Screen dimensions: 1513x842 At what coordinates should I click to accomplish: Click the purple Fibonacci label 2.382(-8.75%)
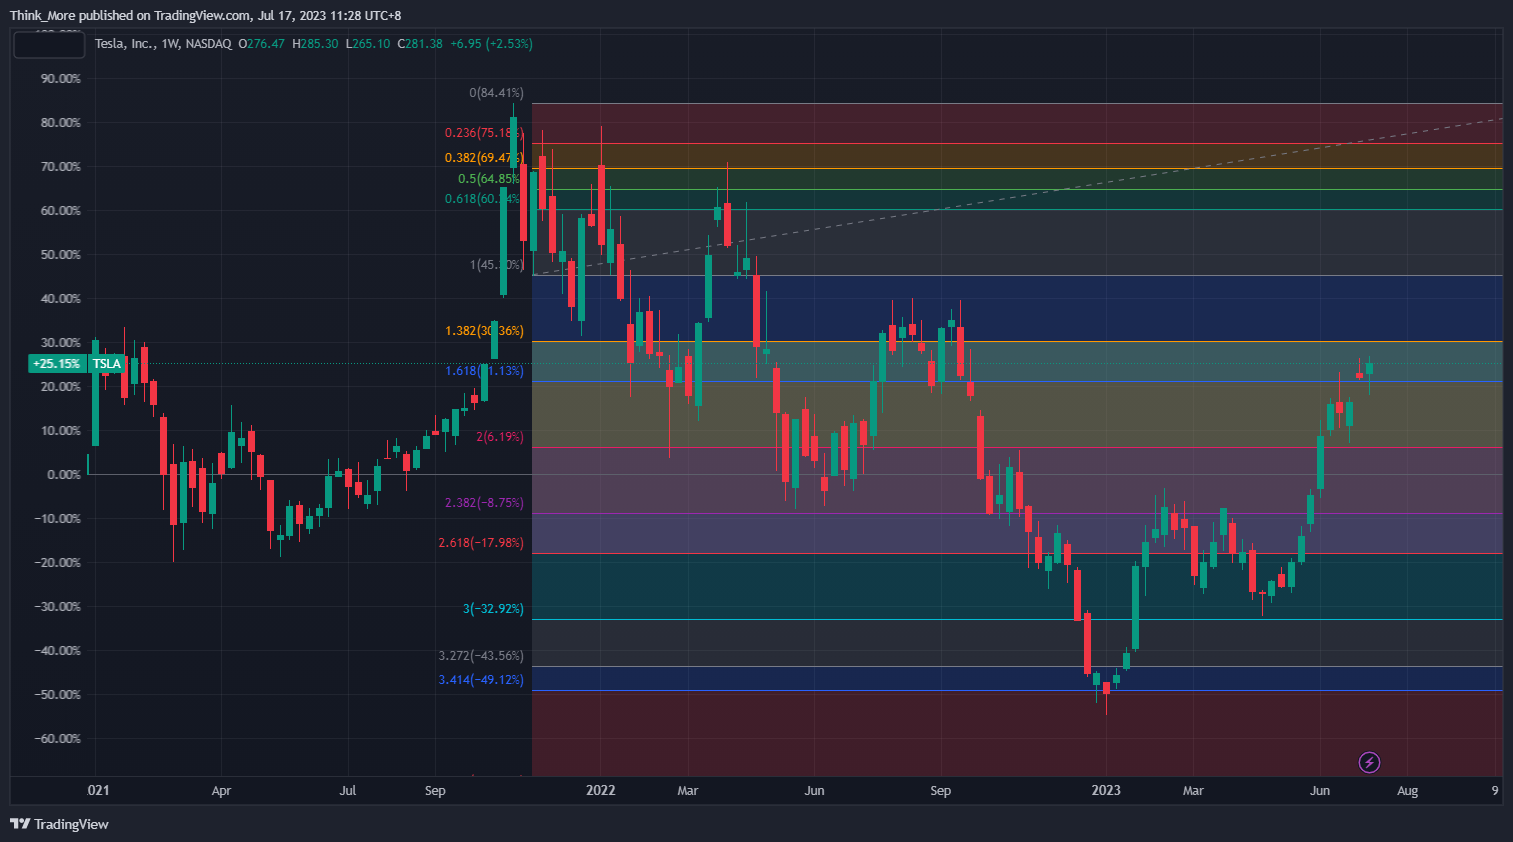click(484, 503)
